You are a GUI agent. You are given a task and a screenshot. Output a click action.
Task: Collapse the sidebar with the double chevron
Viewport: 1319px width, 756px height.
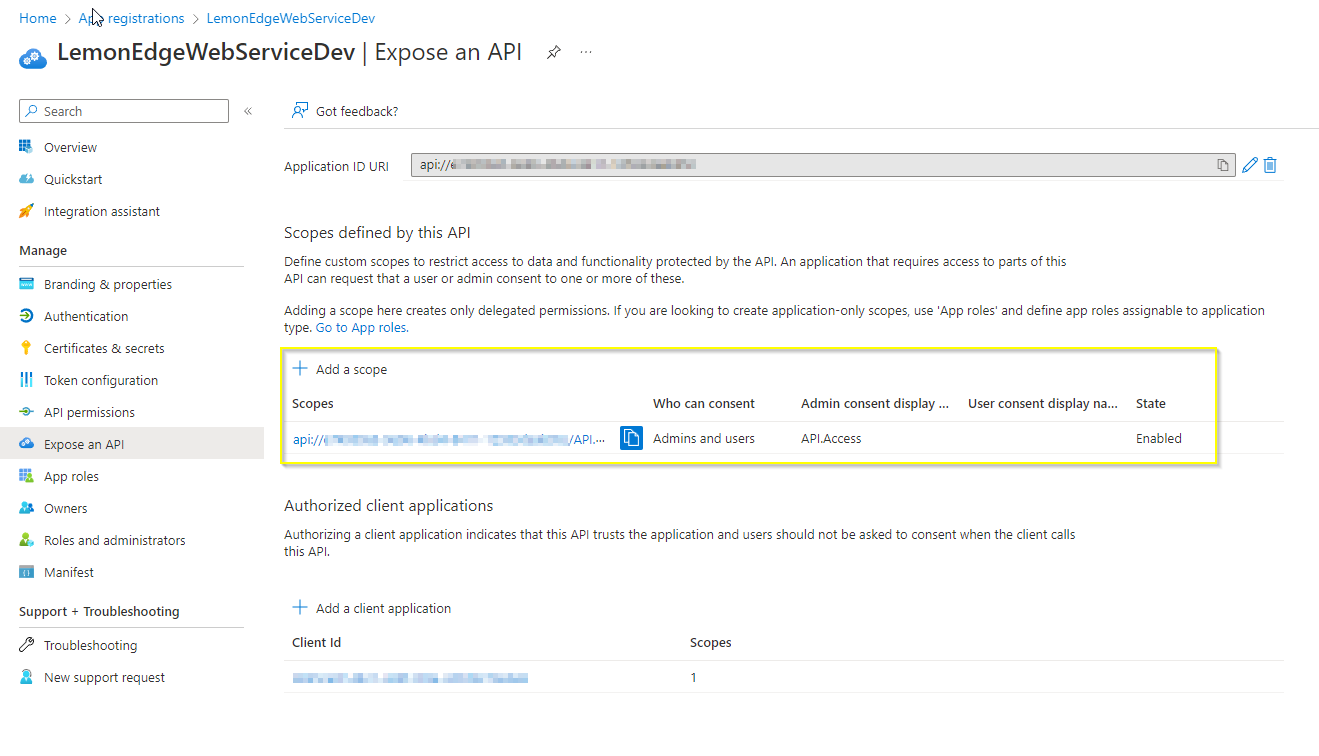[x=248, y=111]
